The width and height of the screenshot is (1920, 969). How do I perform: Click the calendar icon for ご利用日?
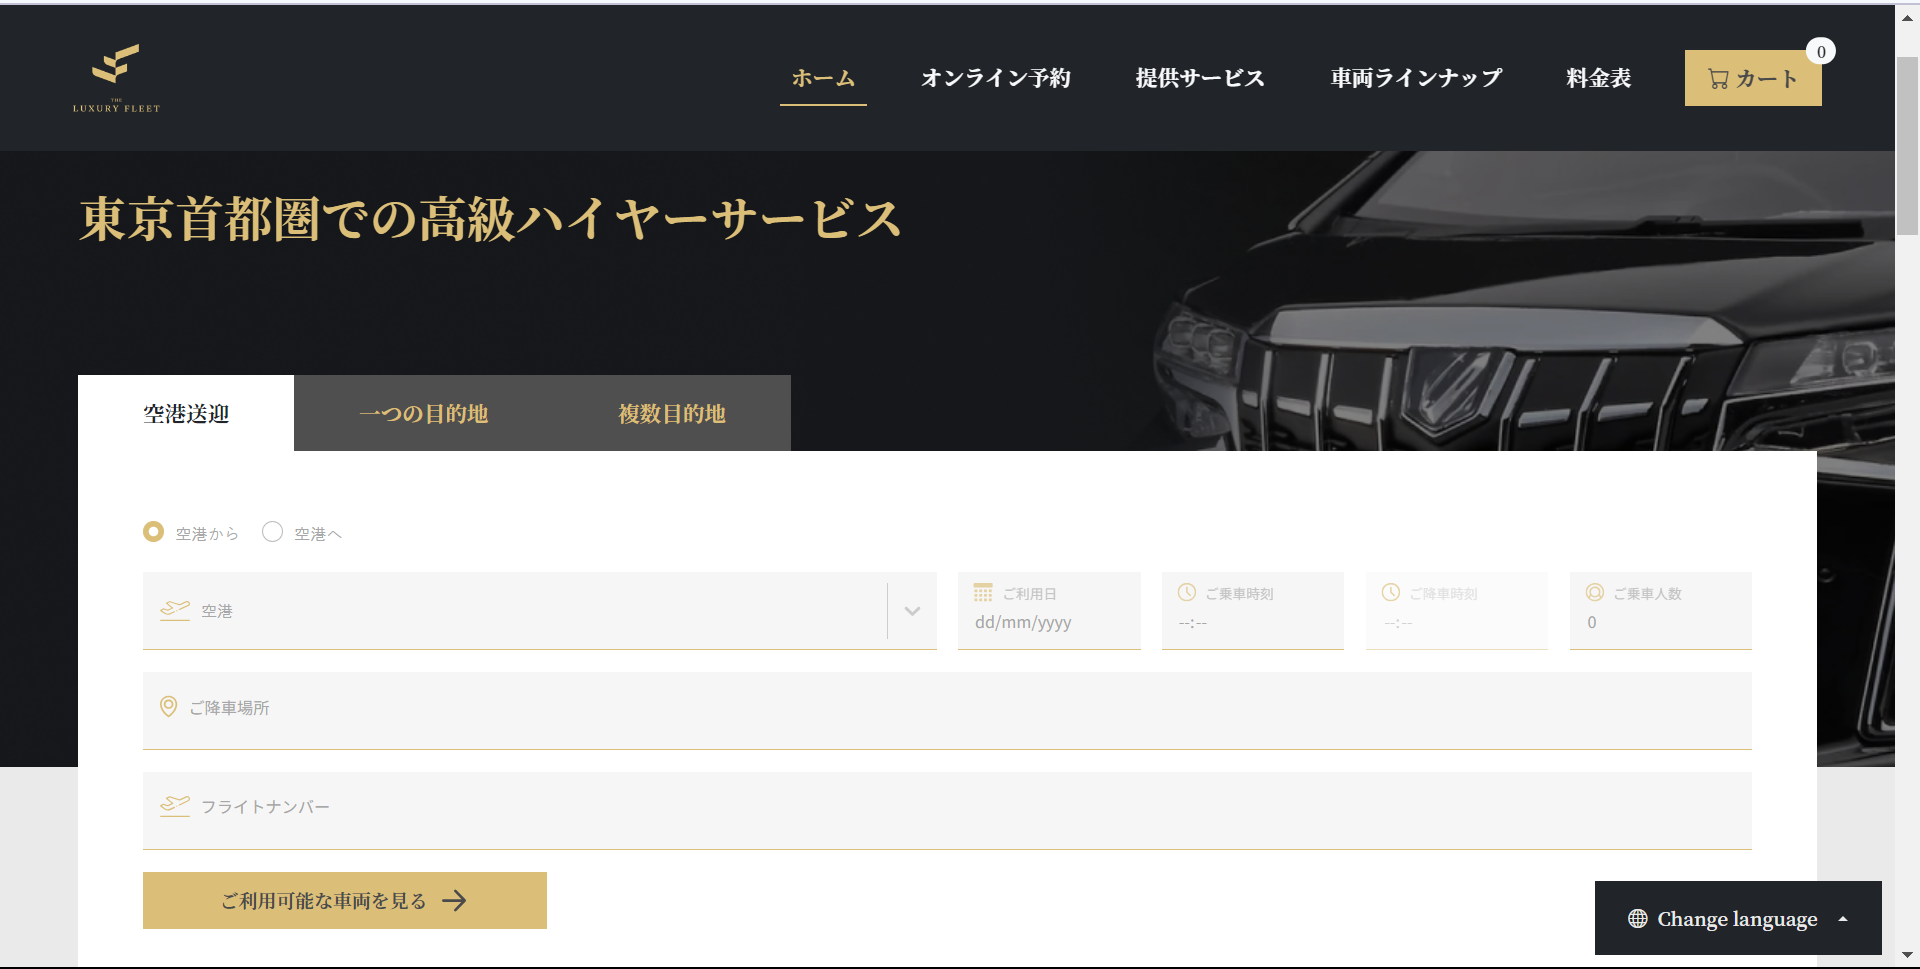[983, 593]
